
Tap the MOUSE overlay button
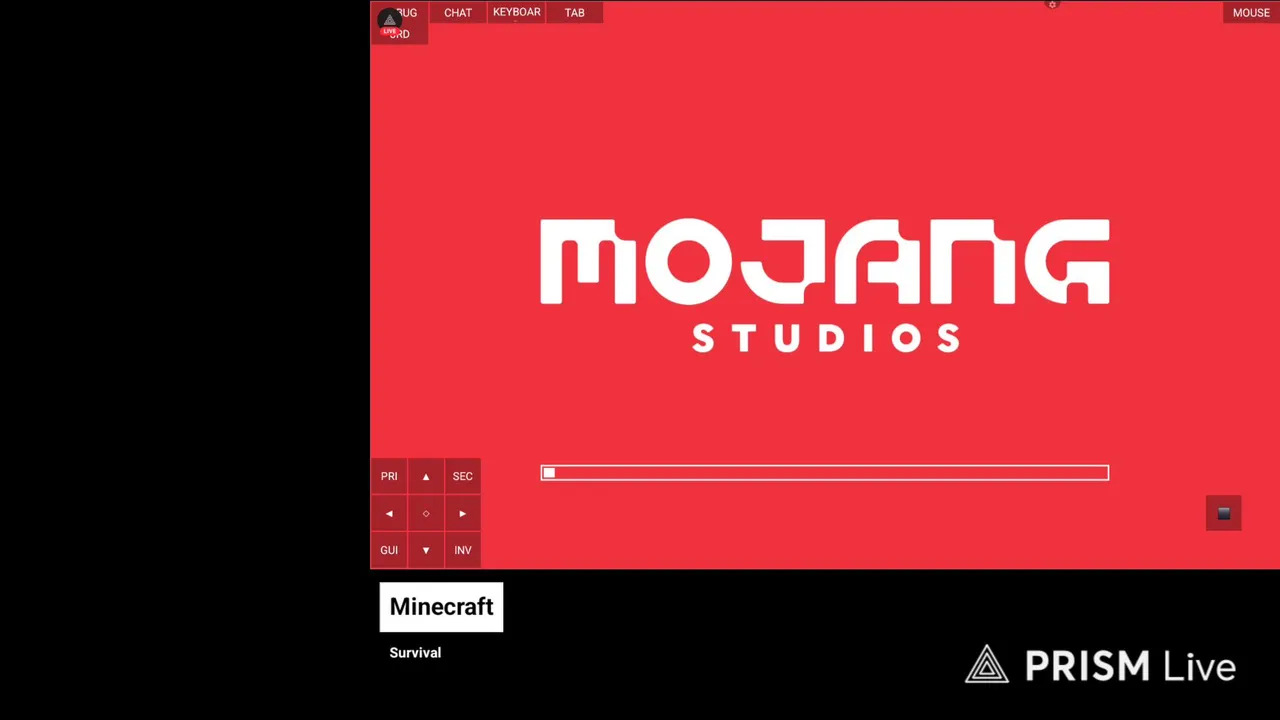click(1251, 12)
